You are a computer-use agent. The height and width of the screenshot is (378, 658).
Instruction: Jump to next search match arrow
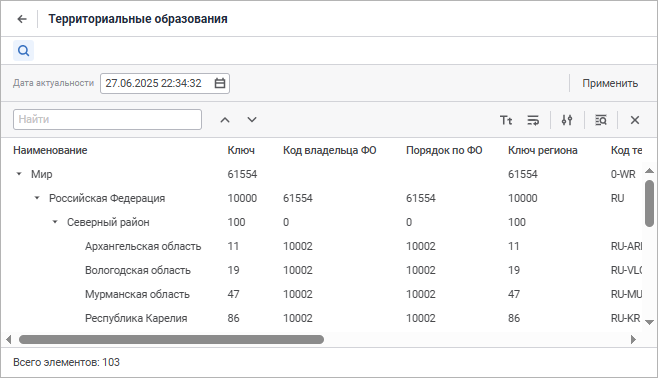coord(252,120)
